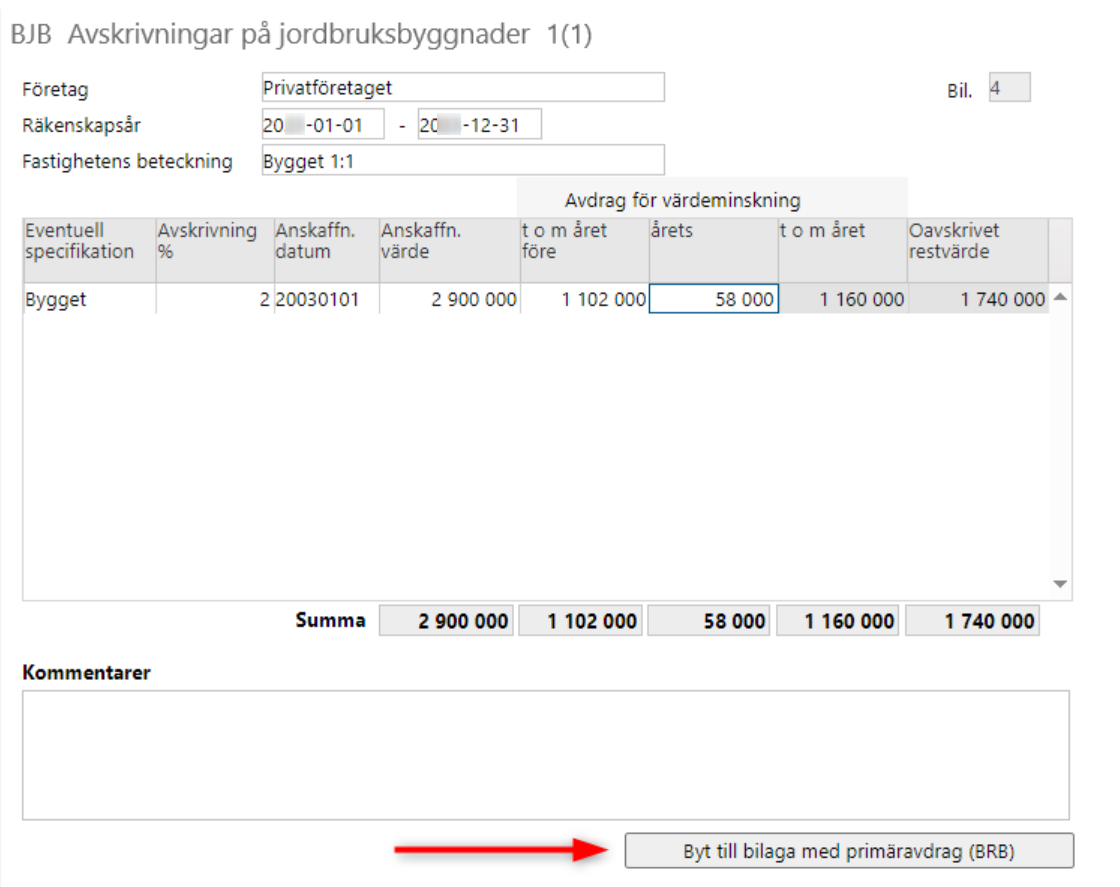Screen dimensions: 1120x887
Task: Click the Bil. number field
Action: tap(1009, 87)
